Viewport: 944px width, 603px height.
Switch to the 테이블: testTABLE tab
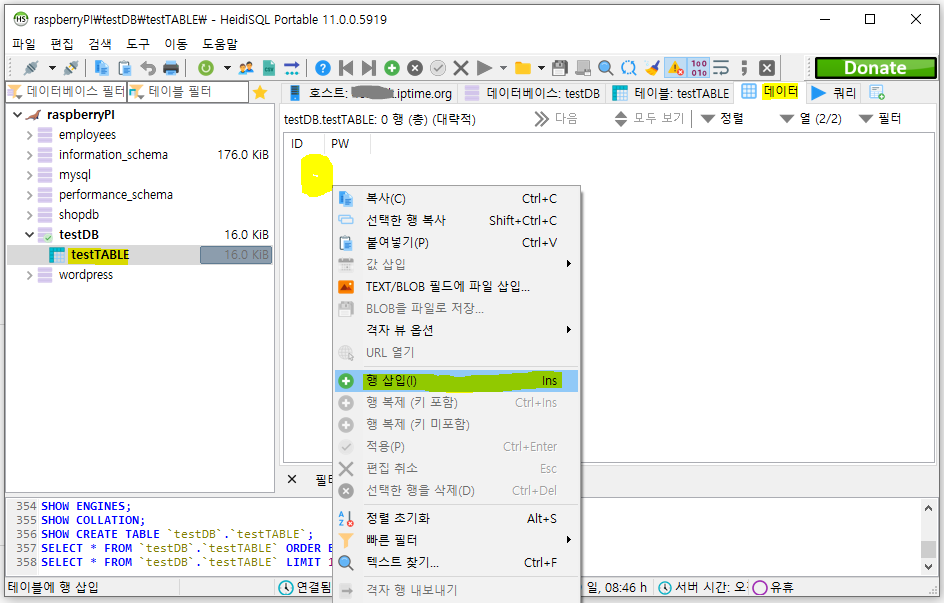point(671,93)
